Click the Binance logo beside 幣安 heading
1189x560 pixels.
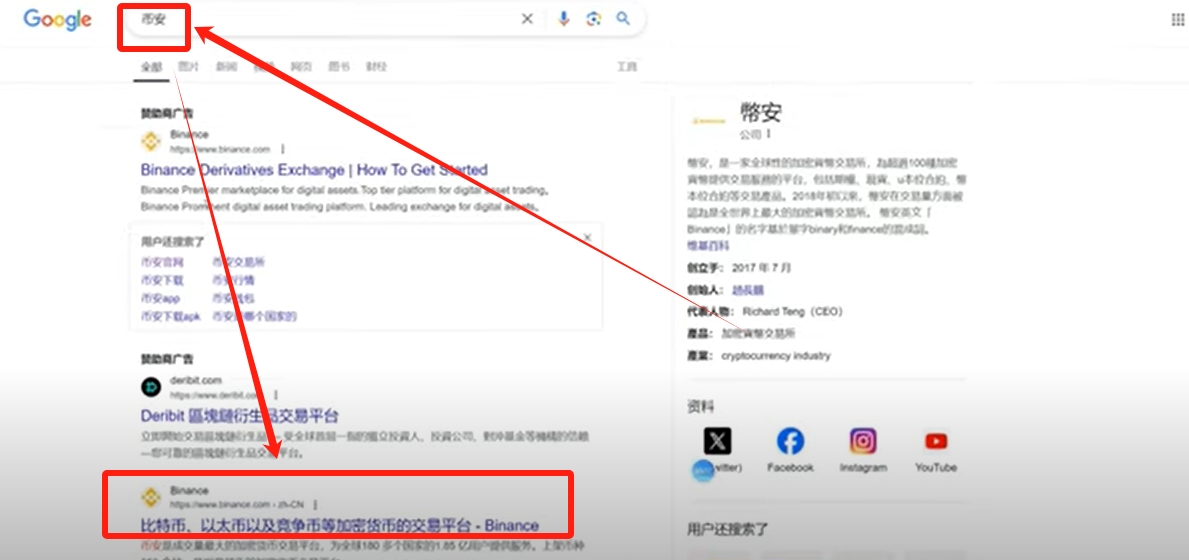pos(708,120)
